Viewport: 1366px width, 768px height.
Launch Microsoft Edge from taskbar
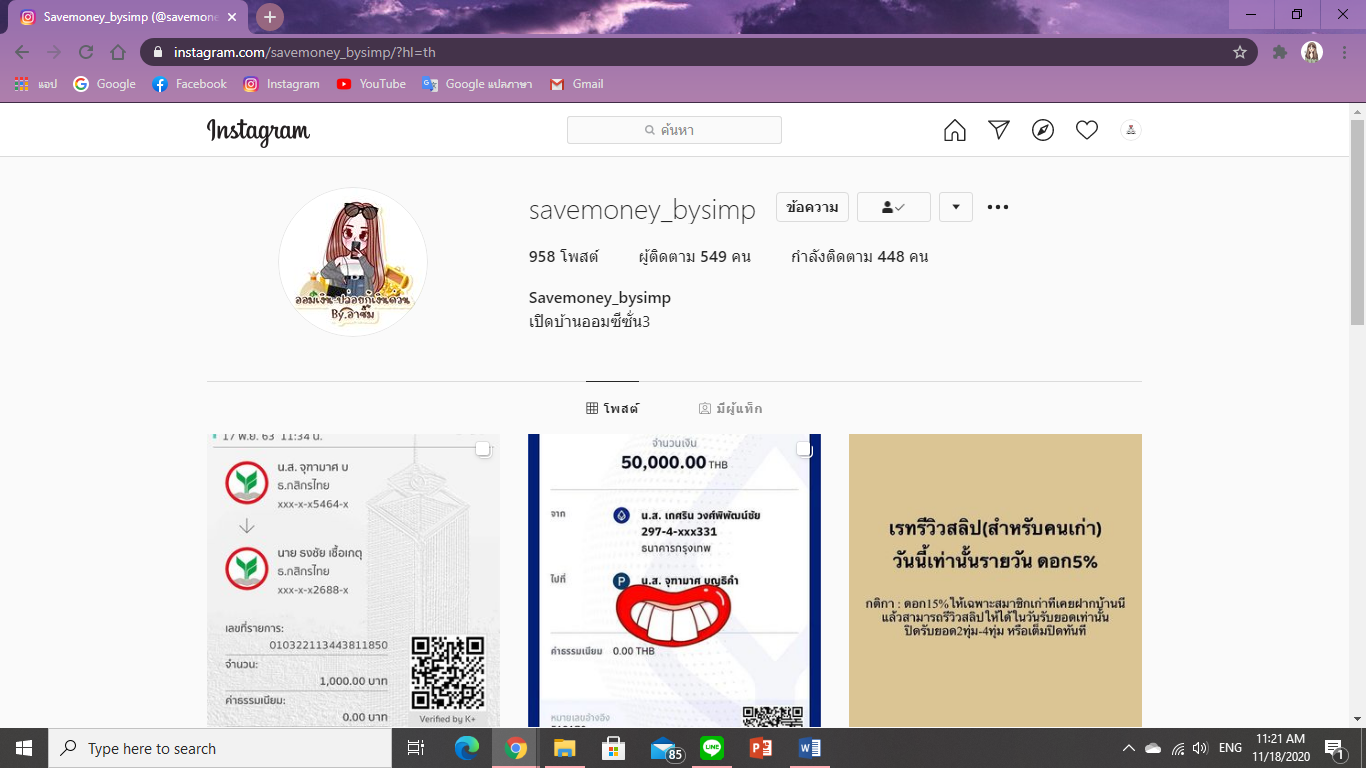coord(467,748)
